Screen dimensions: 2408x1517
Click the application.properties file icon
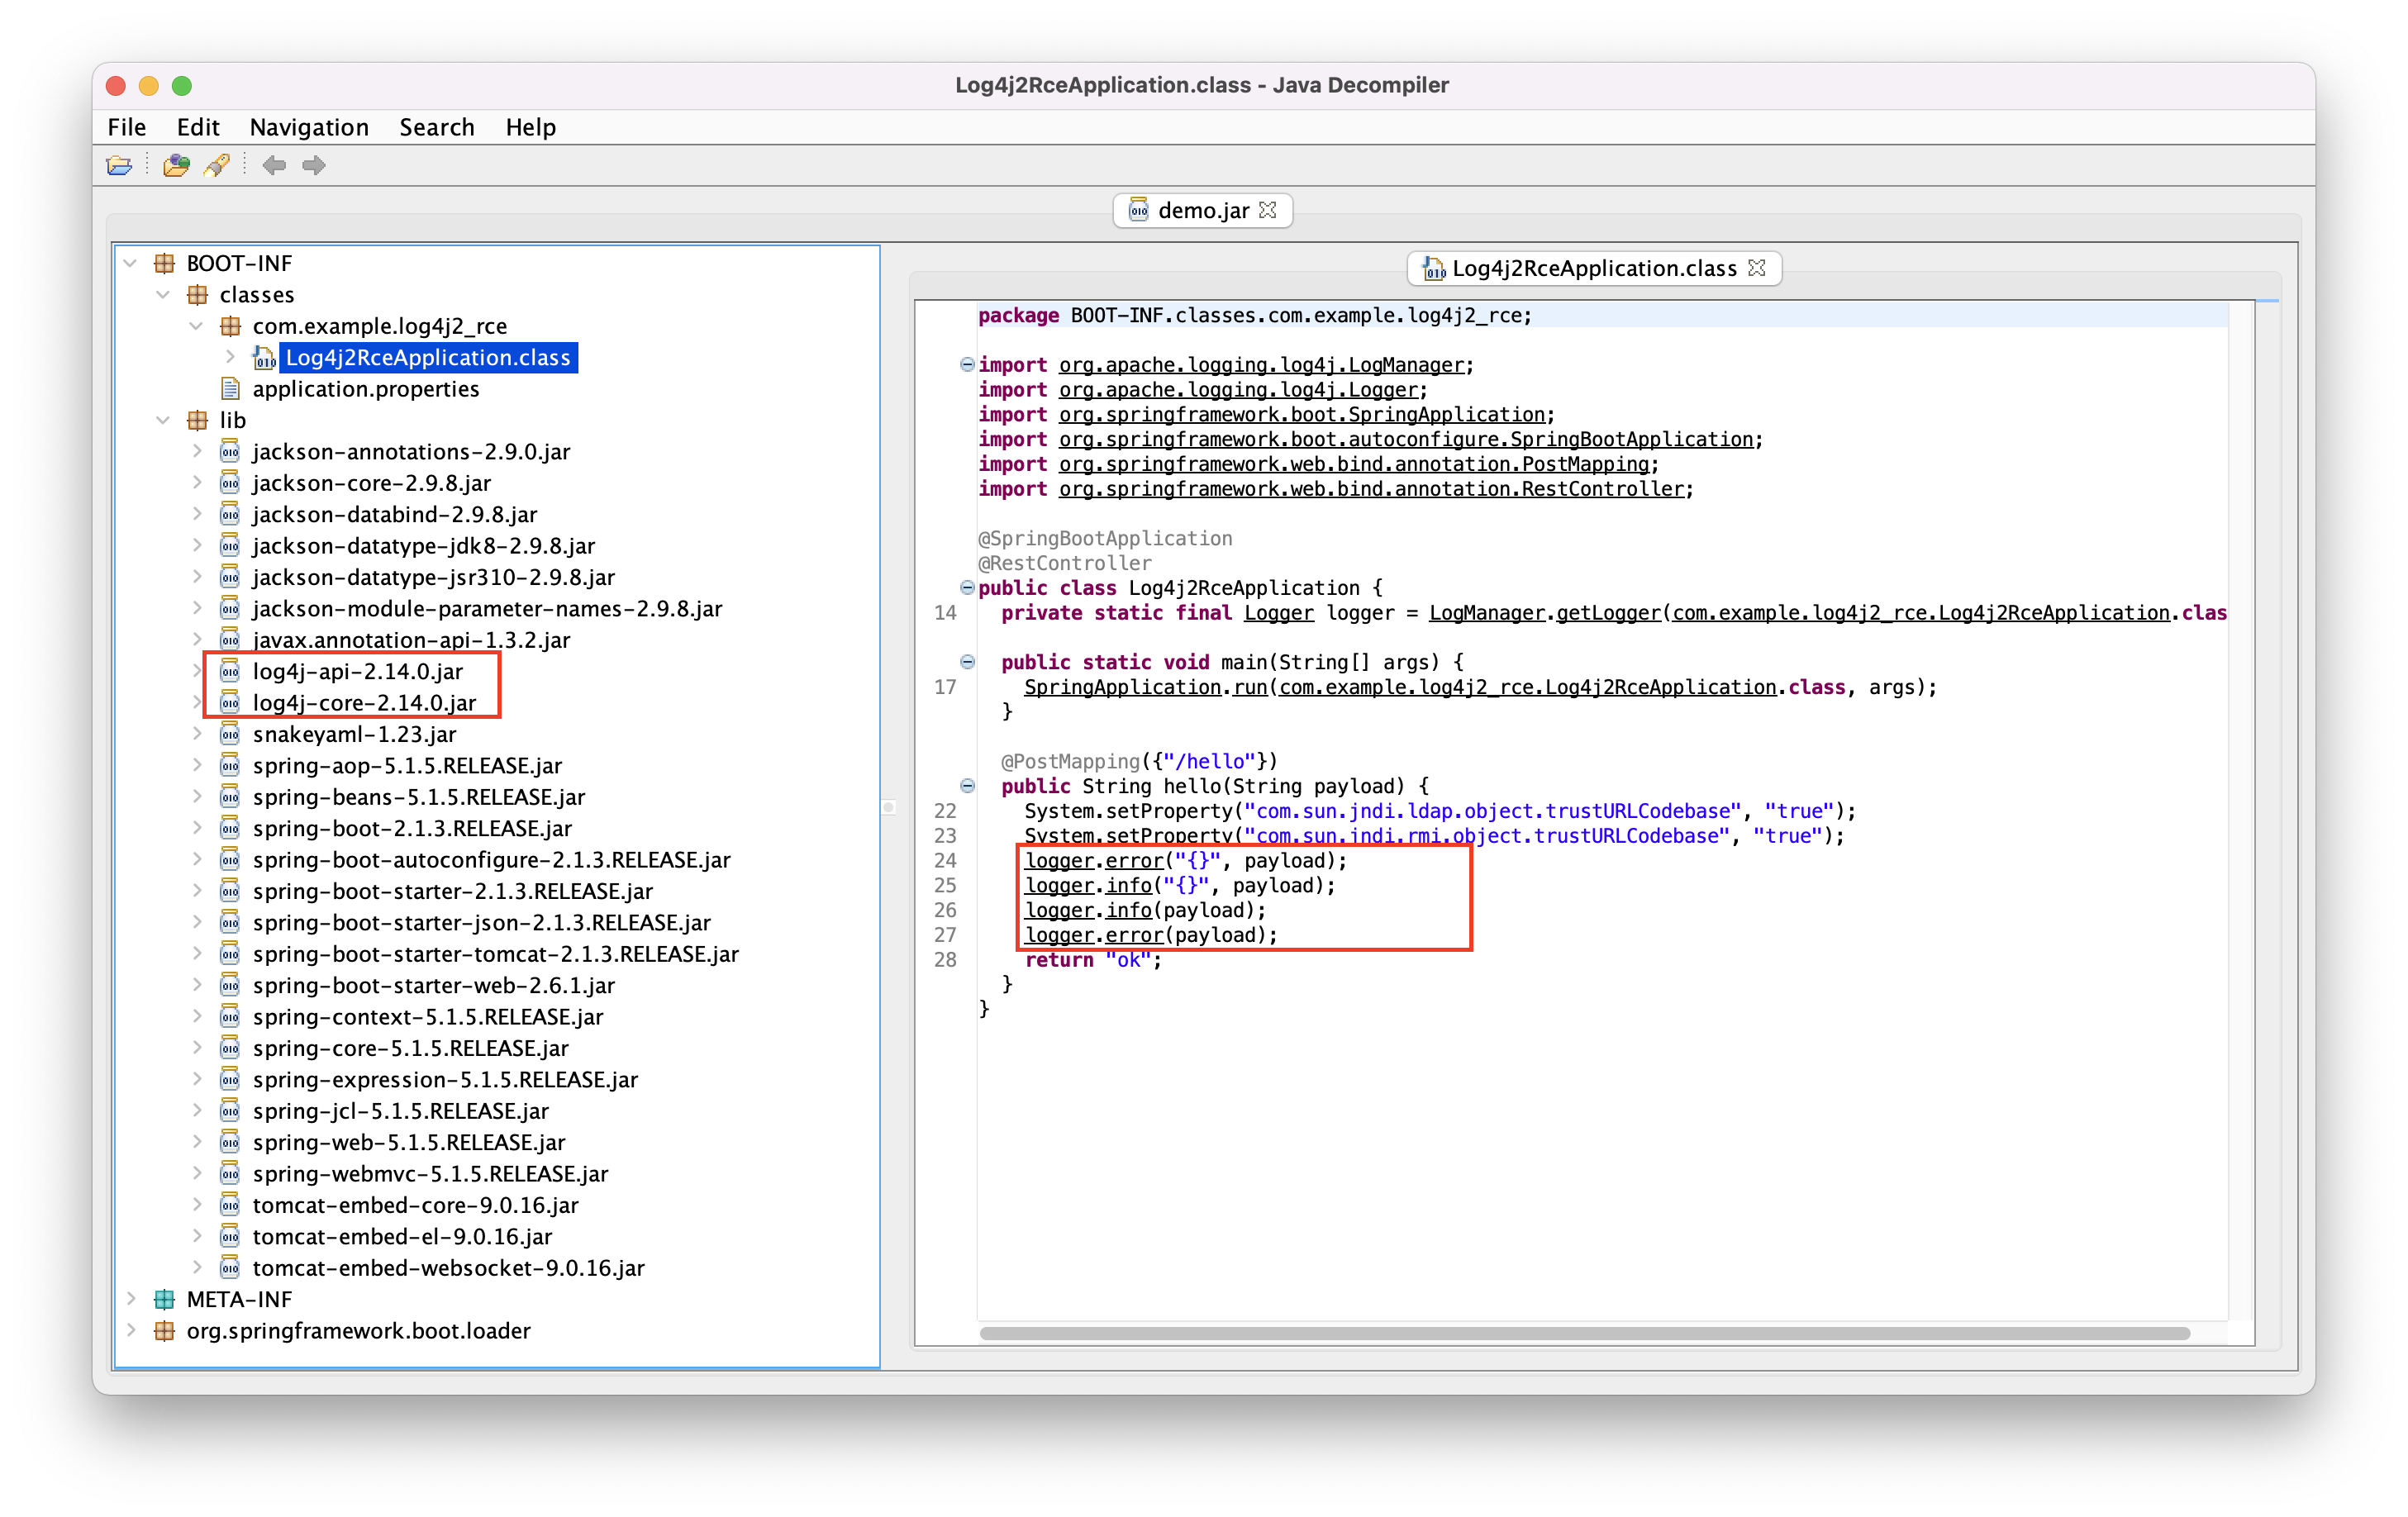click(231, 389)
